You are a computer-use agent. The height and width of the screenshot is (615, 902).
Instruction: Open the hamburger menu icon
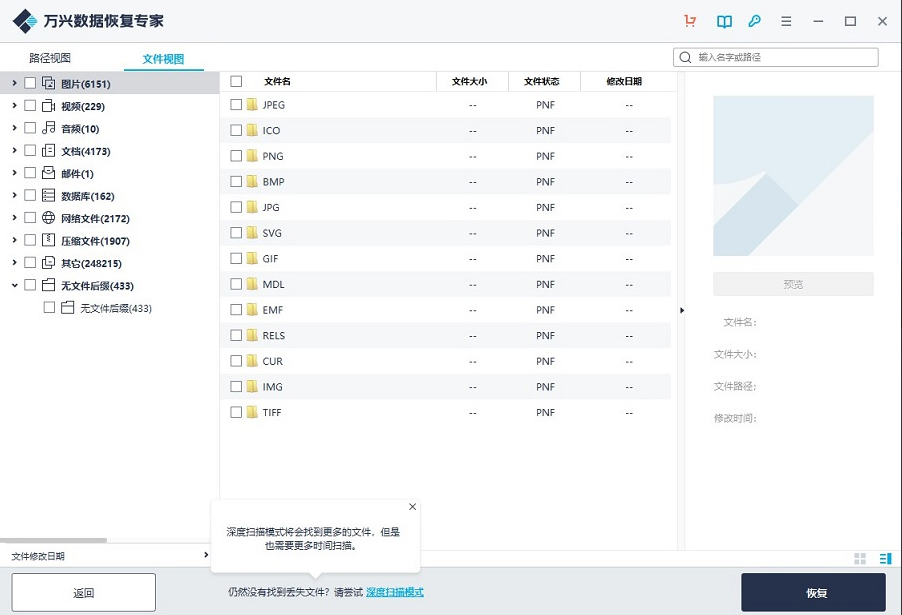[x=786, y=20]
